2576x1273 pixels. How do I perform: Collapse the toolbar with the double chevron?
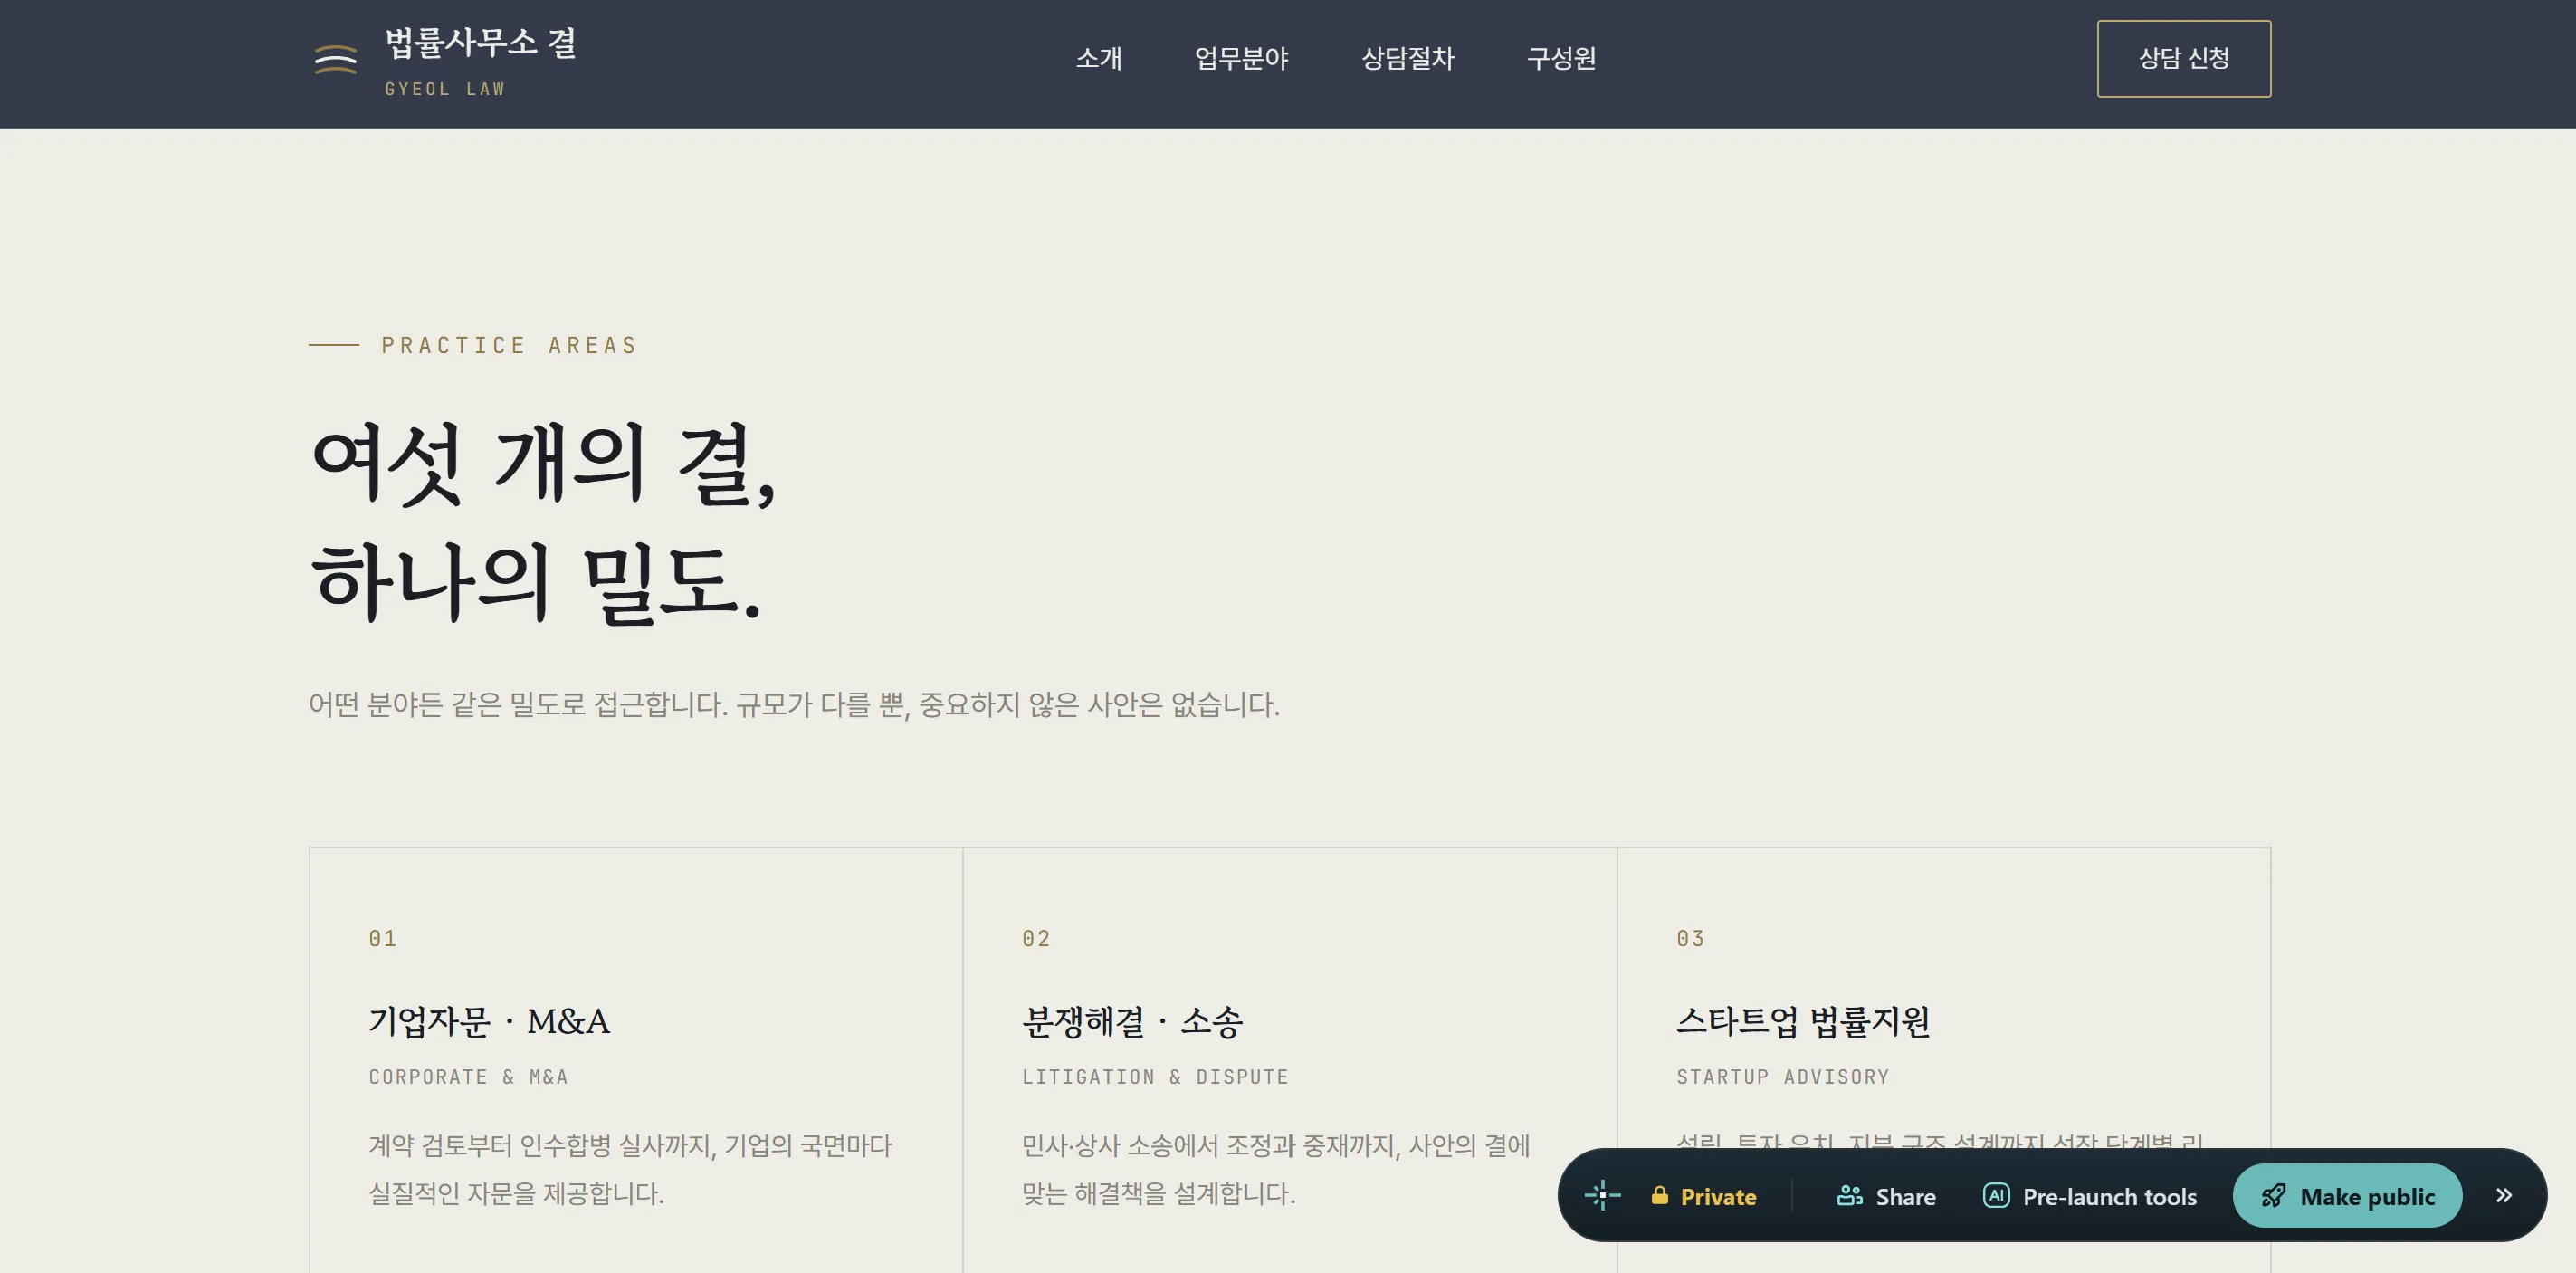[x=2503, y=1195]
